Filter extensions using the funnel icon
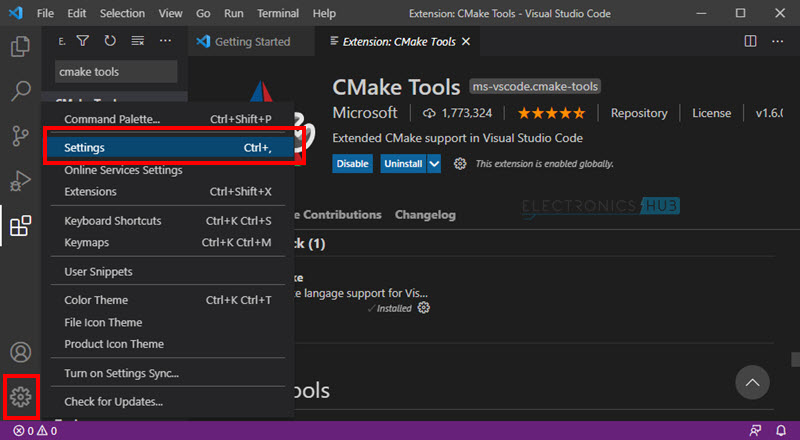 [83, 41]
